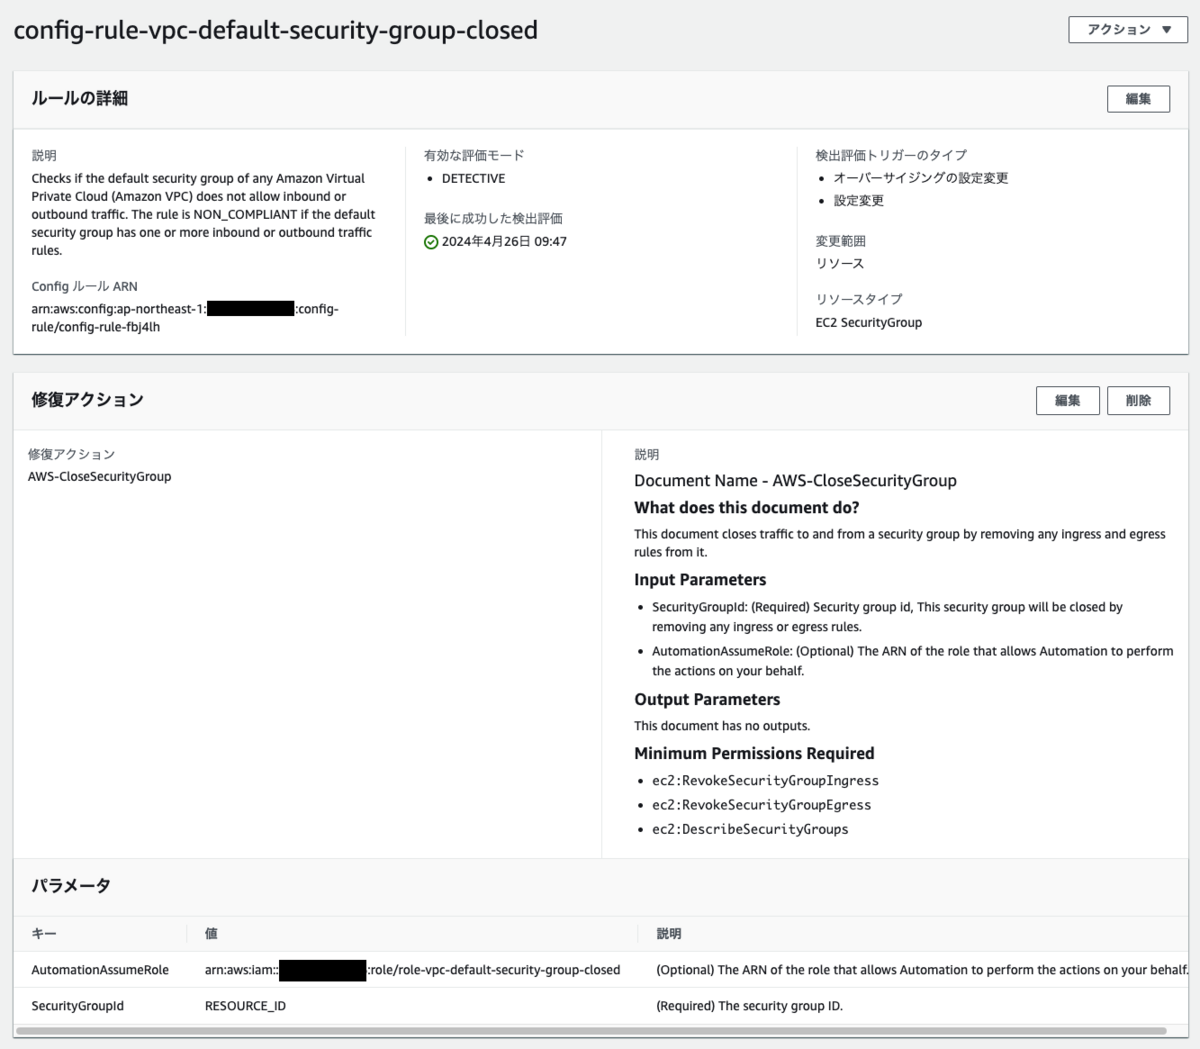
Task: Click the Output Parameters heading
Action: [707, 700]
